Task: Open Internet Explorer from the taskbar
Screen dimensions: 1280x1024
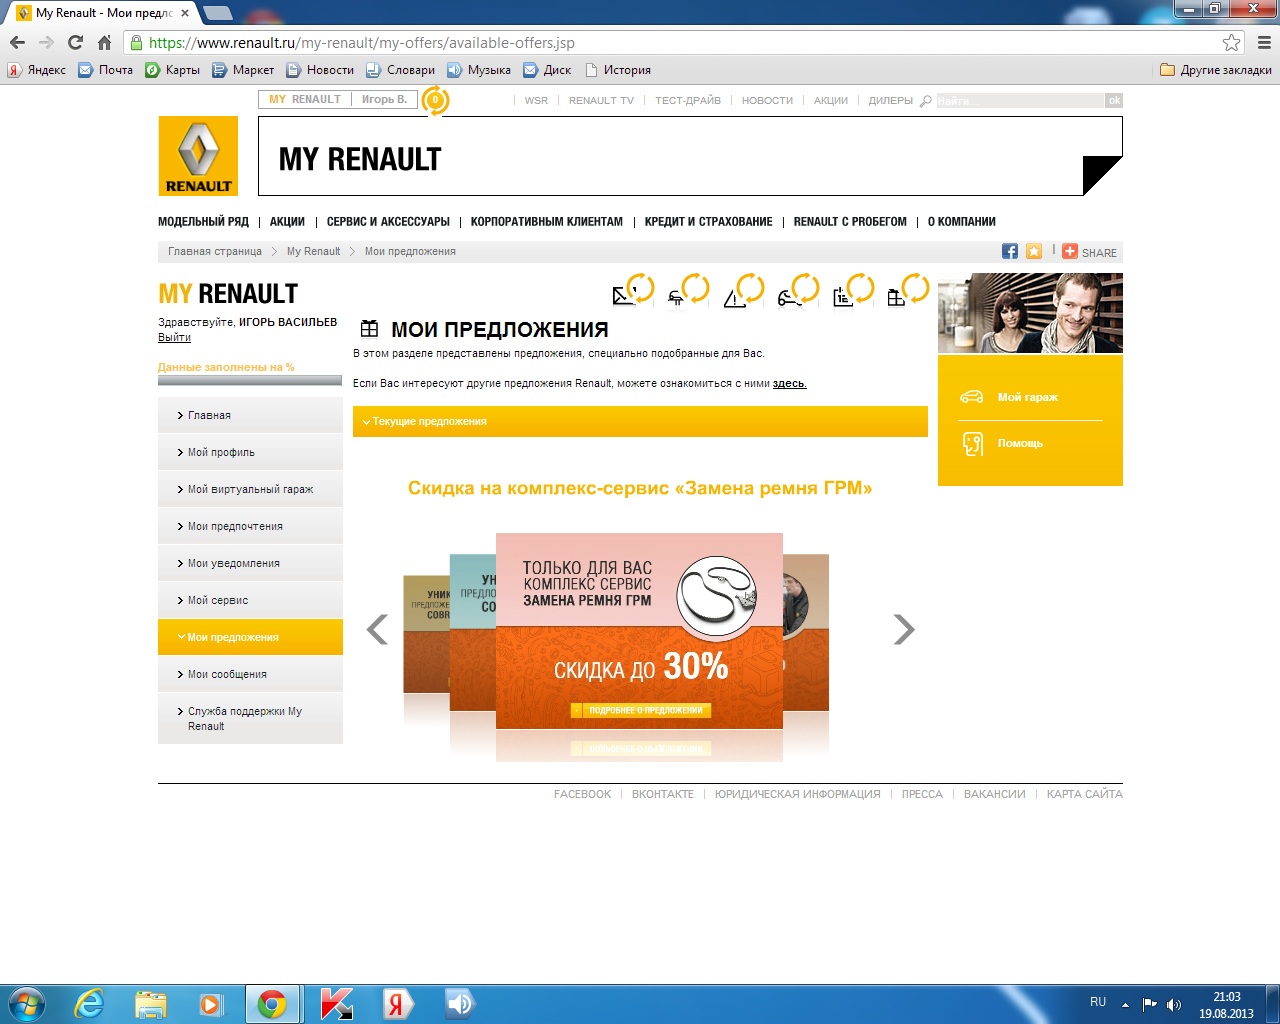Action: pos(89,1004)
